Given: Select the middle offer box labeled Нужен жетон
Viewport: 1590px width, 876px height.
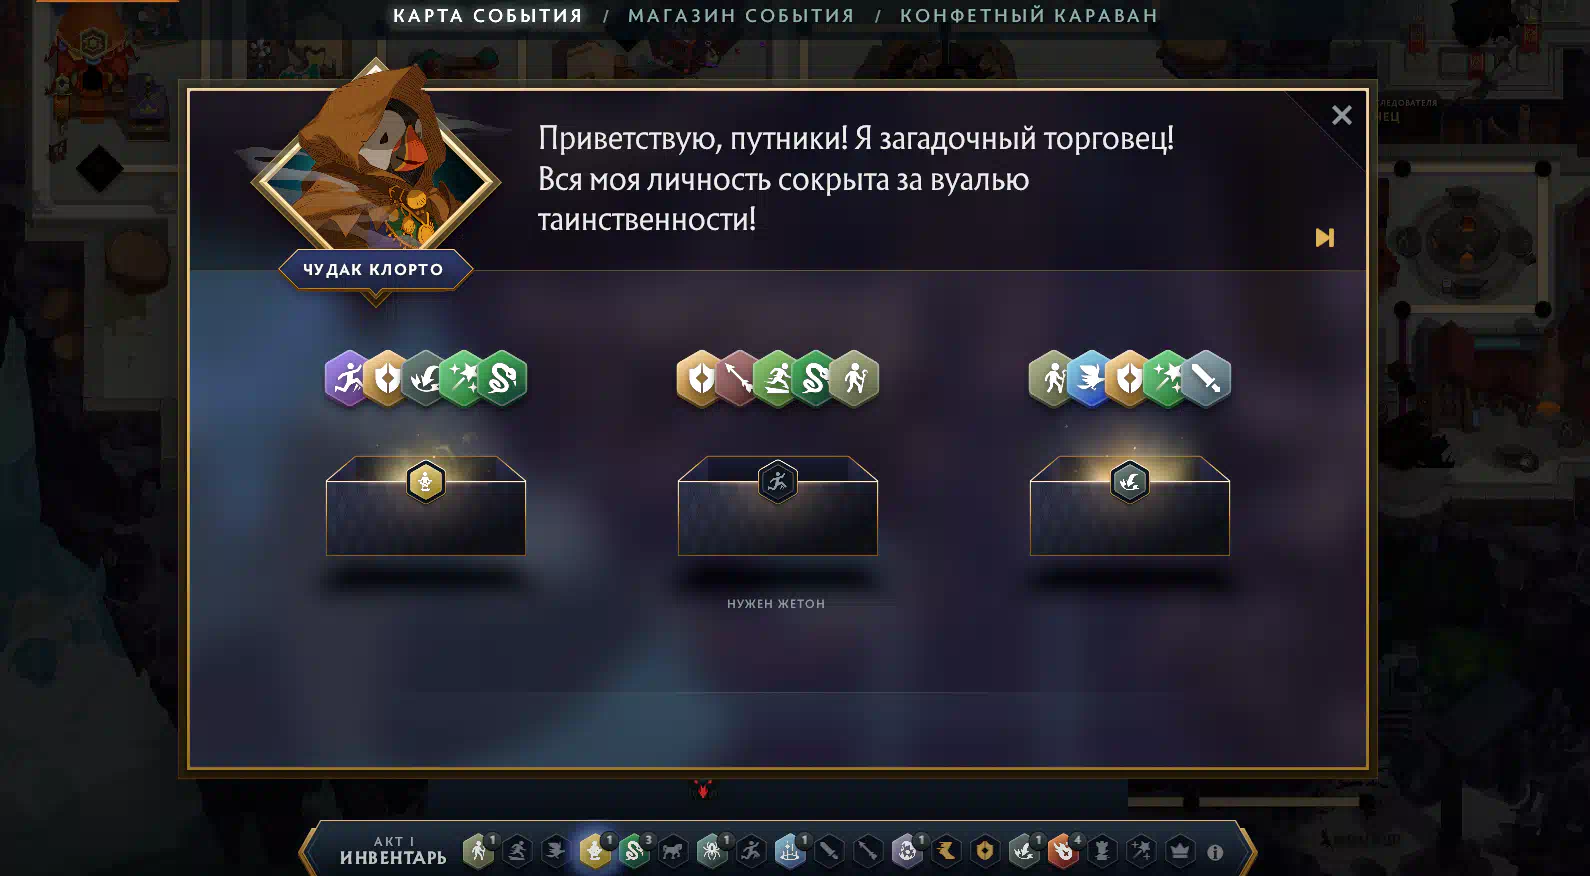Looking at the screenshot, I should pos(778,506).
